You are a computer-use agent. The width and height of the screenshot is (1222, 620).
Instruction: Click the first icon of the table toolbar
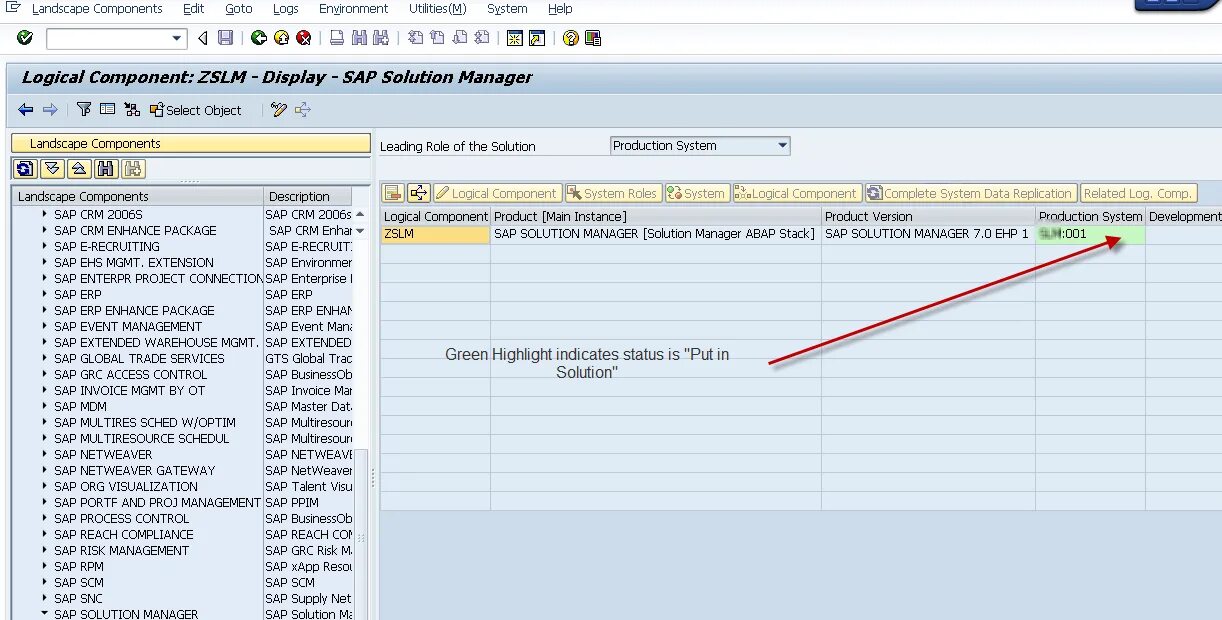[393, 193]
